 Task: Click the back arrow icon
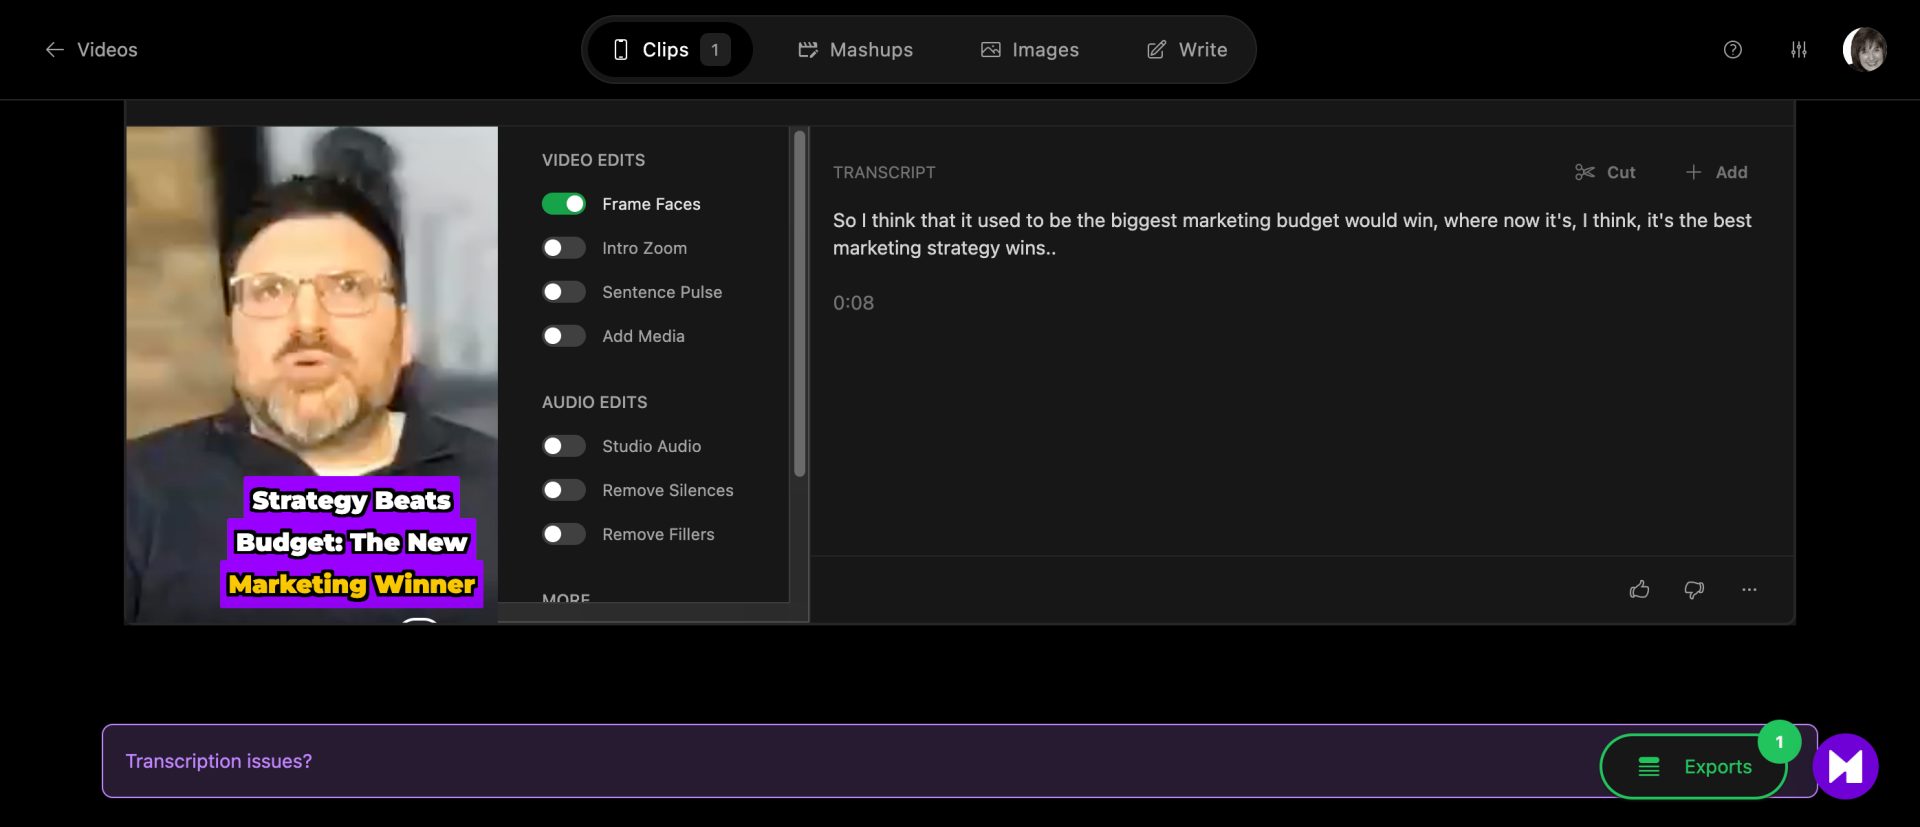pos(55,50)
